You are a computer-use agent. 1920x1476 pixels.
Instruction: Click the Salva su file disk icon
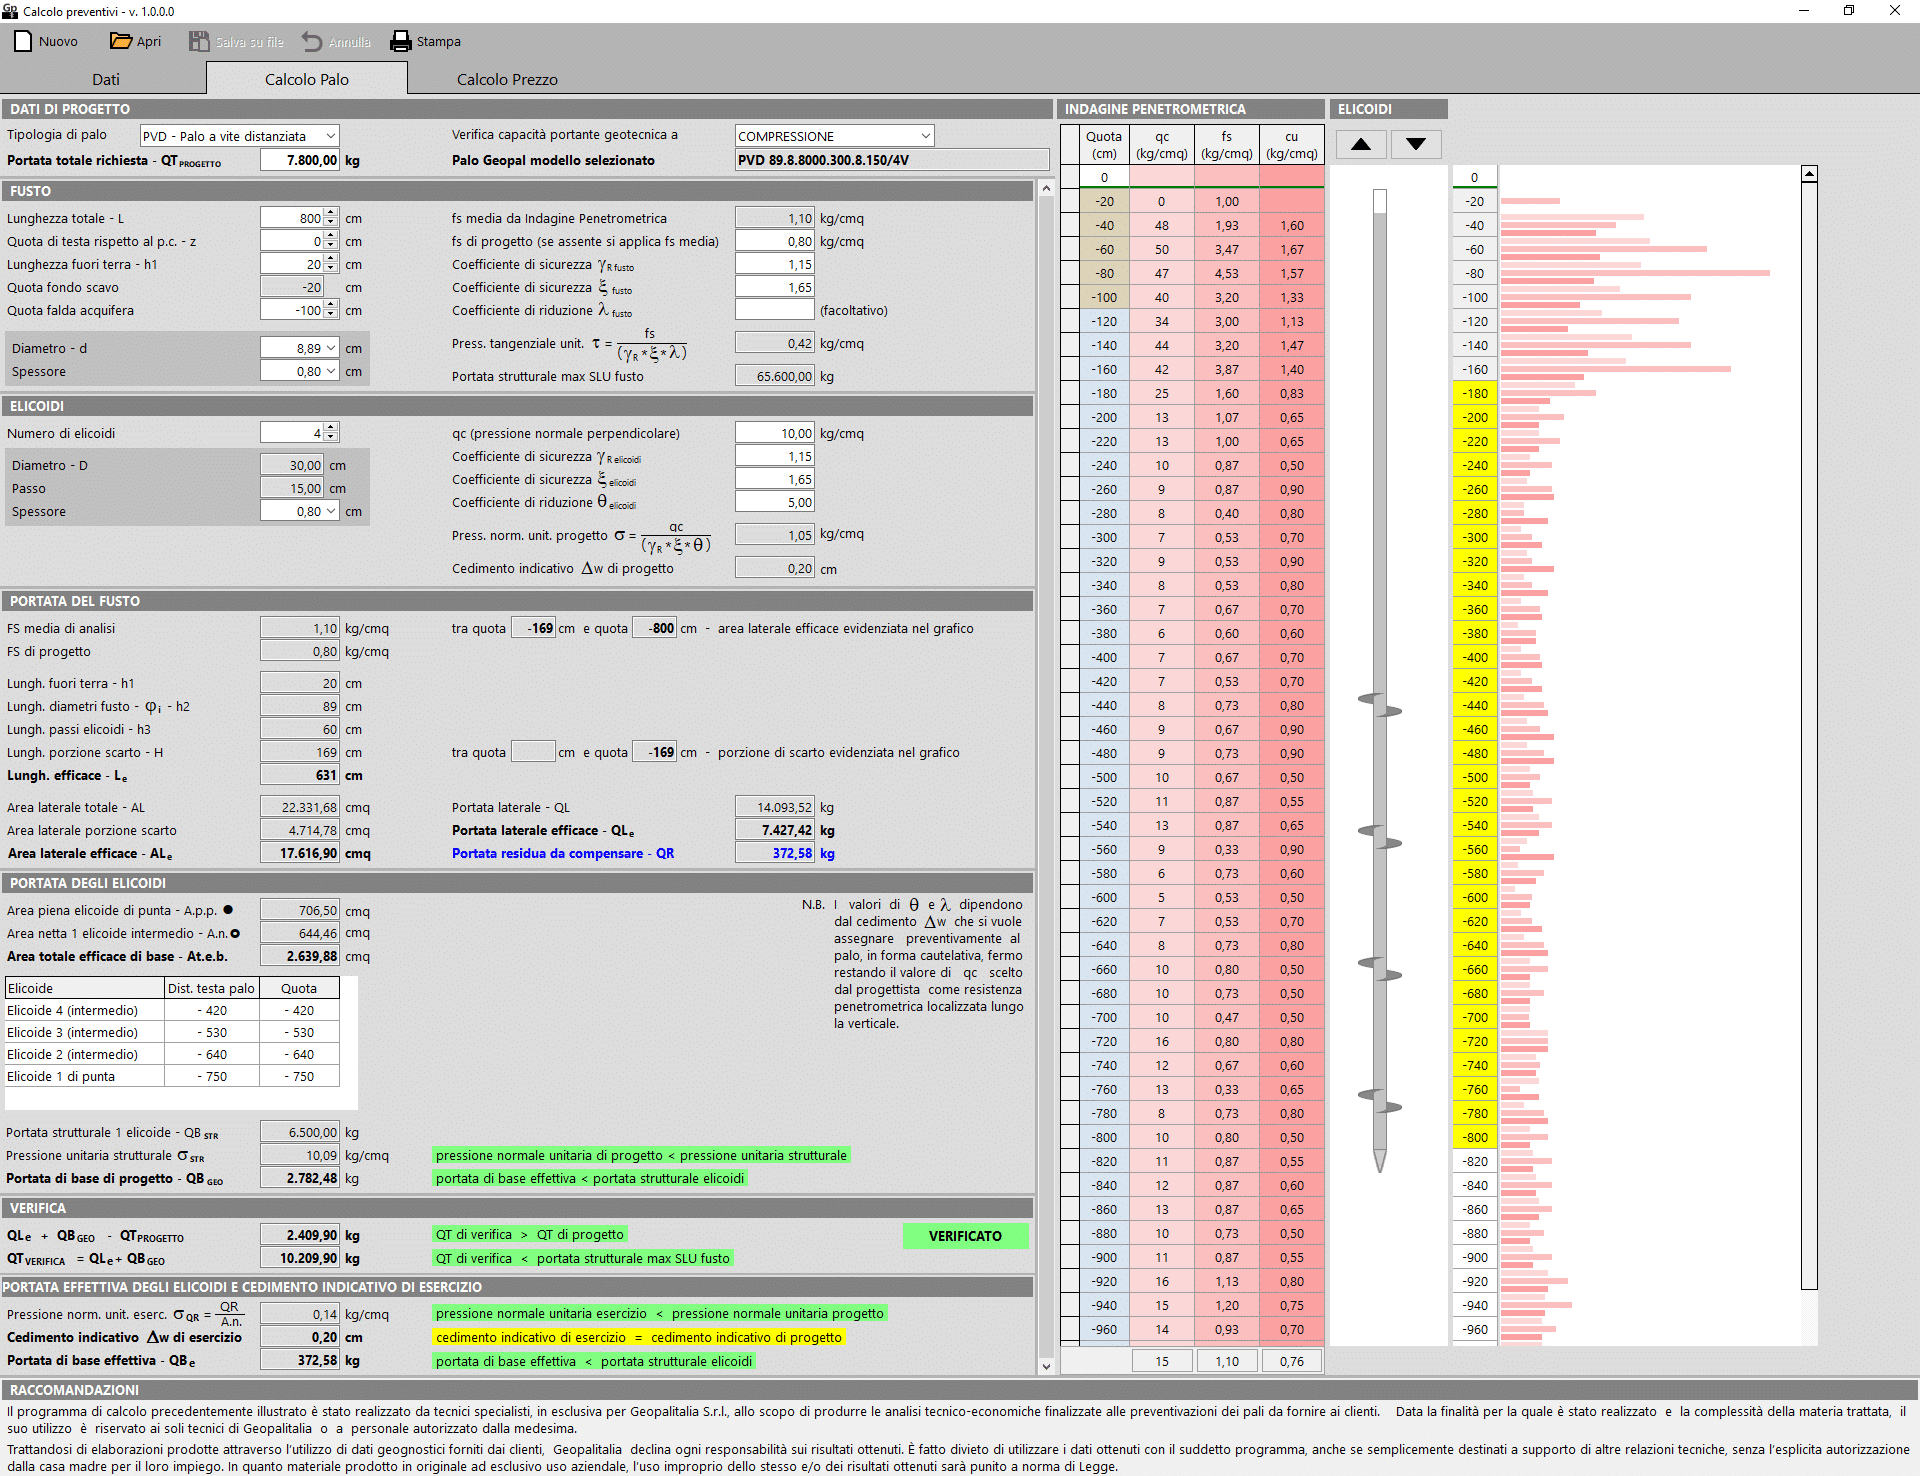click(x=199, y=41)
